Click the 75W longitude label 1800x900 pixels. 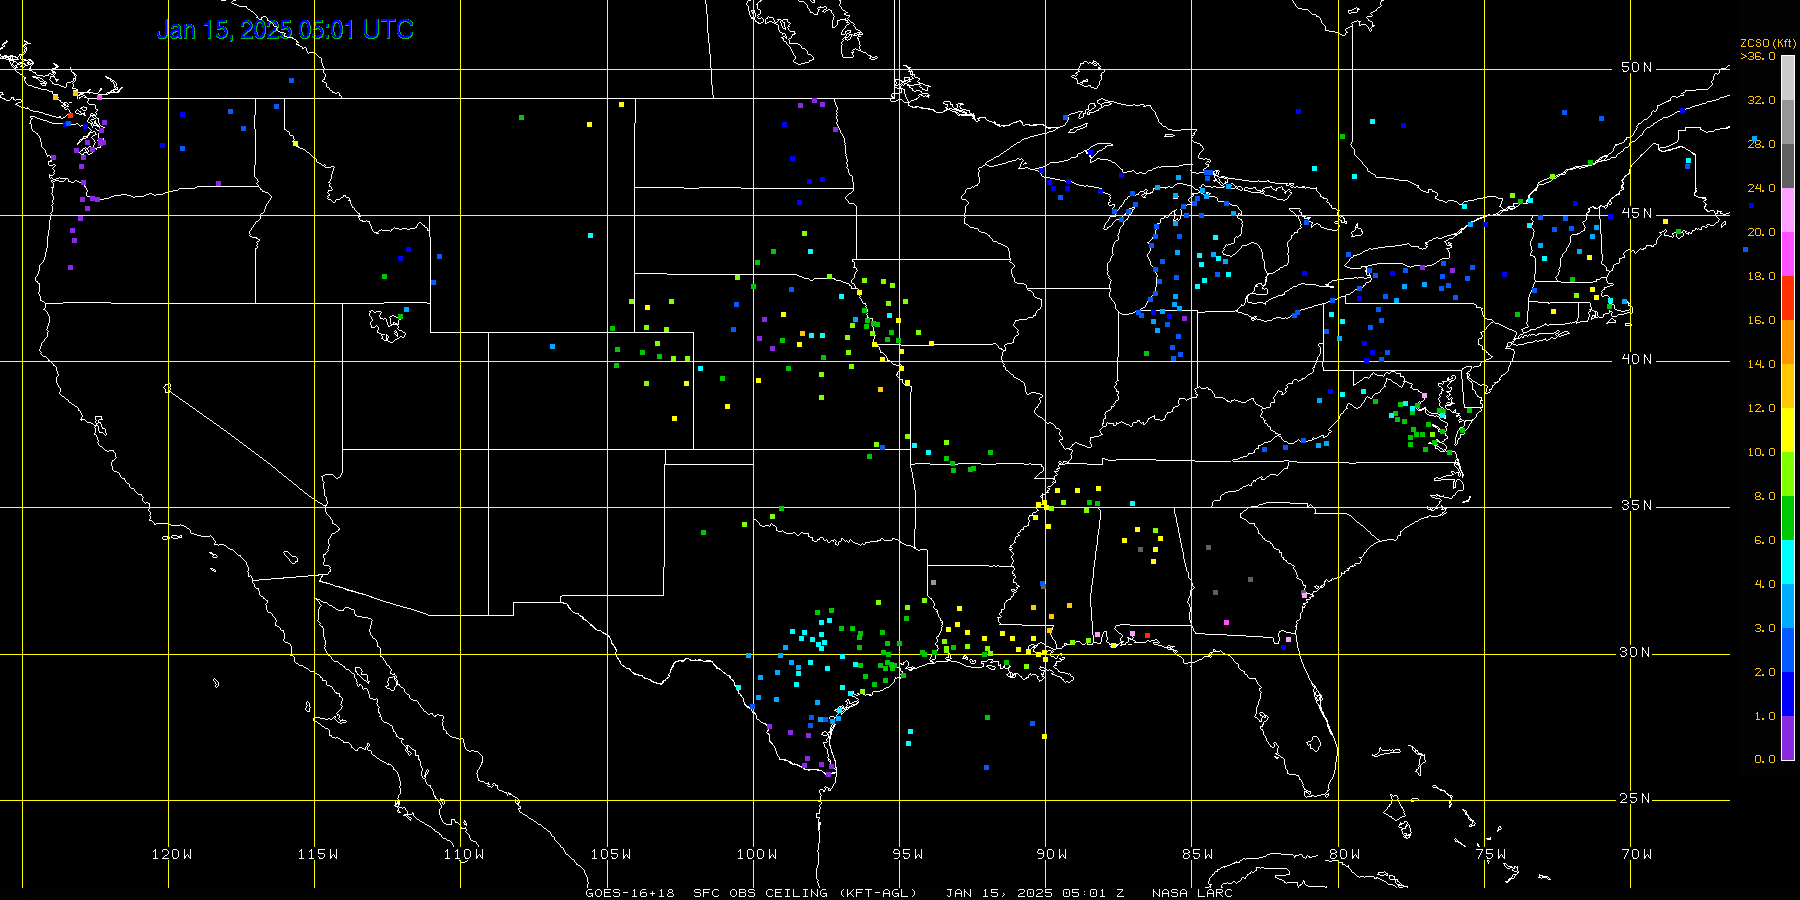tap(1491, 854)
